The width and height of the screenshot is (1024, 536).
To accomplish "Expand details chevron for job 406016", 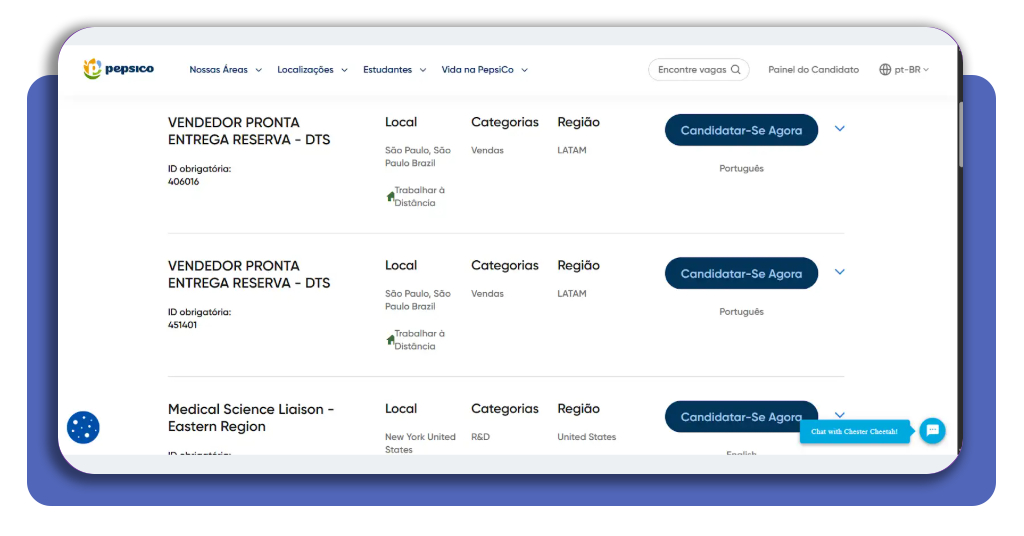I will [x=840, y=129].
